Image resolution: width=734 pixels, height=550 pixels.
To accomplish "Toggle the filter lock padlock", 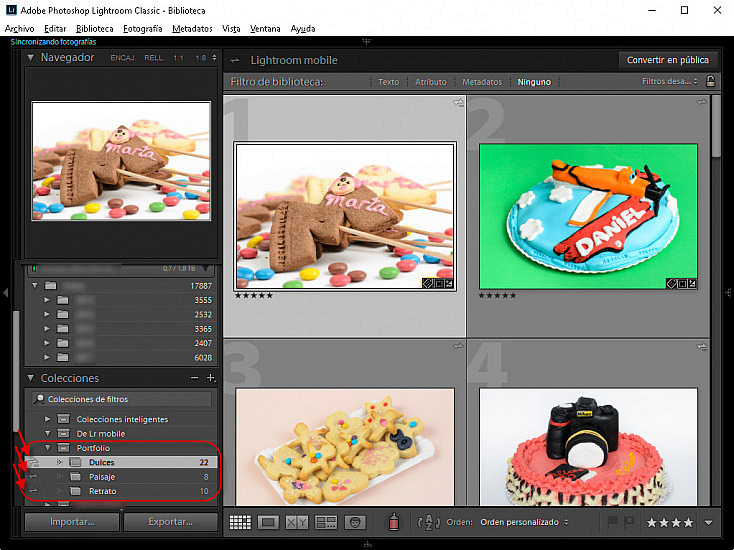I will [x=710, y=81].
